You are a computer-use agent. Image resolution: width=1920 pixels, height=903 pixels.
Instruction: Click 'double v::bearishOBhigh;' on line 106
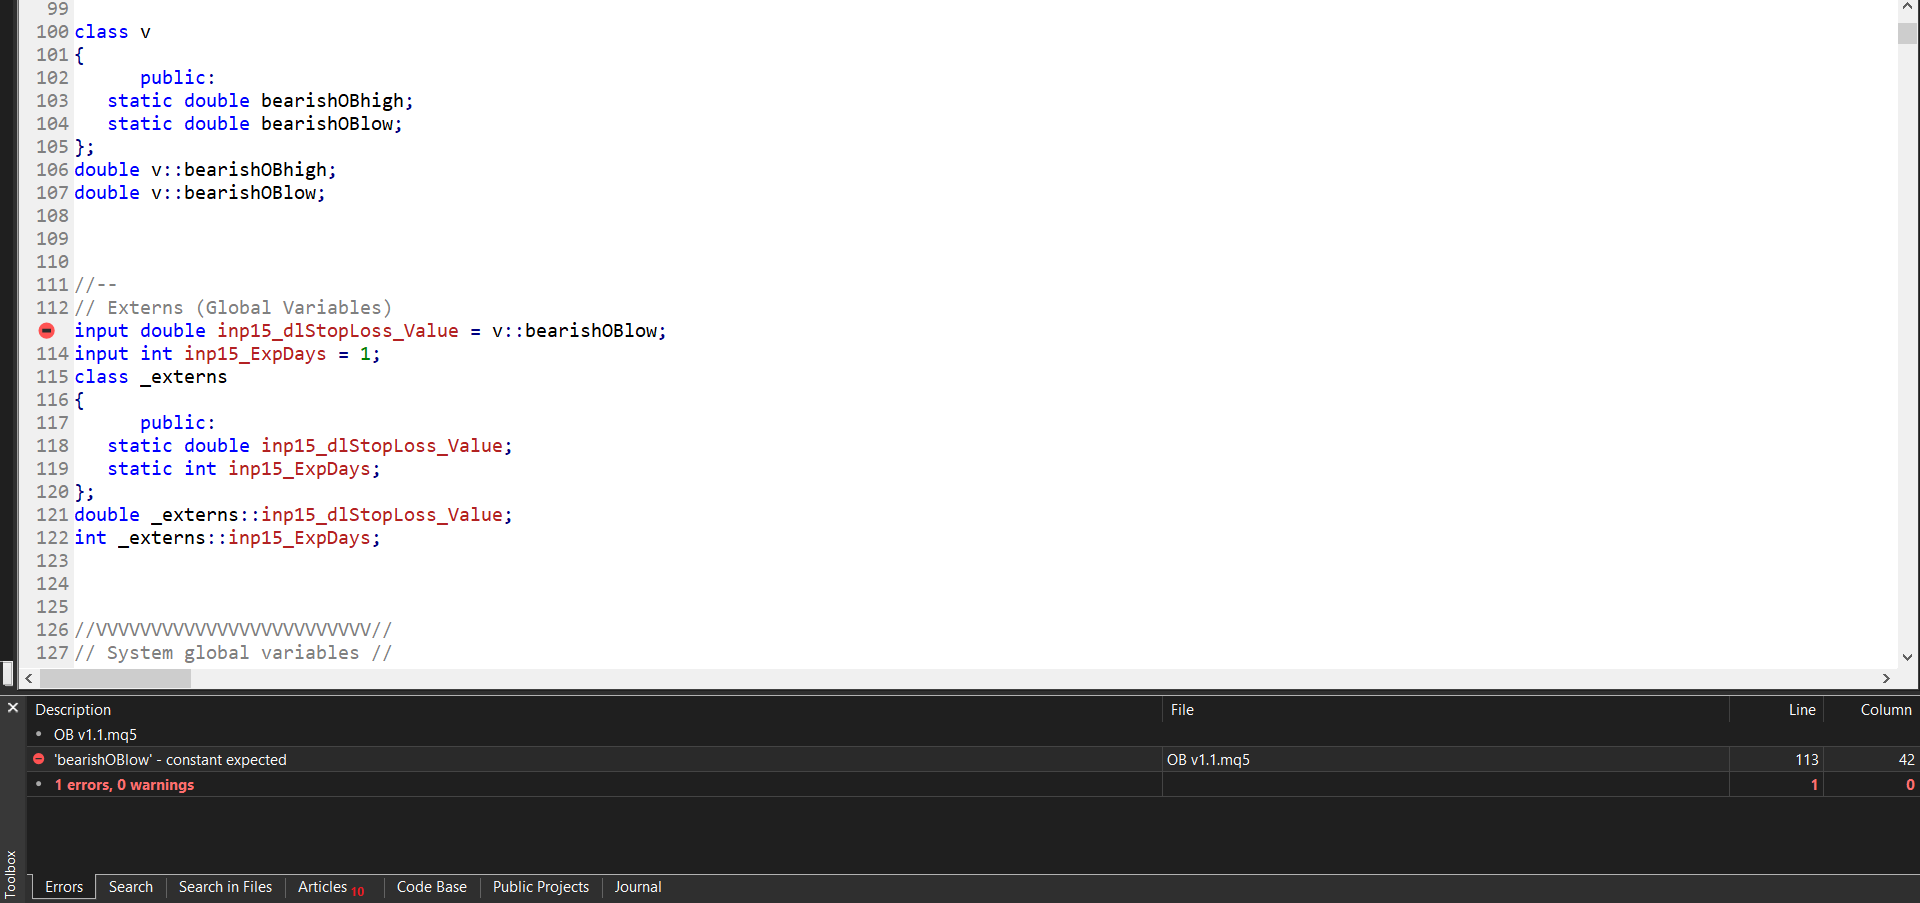(205, 170)
